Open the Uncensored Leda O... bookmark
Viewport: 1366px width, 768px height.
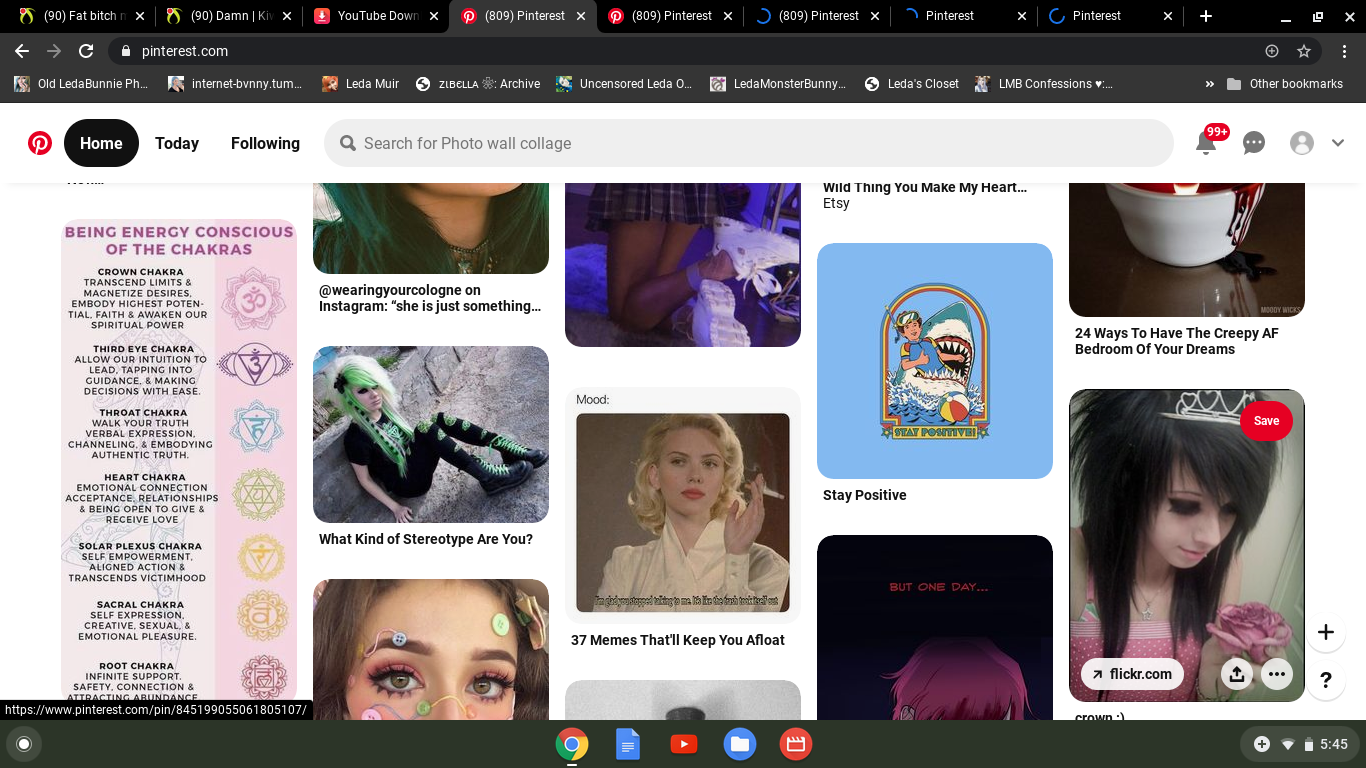pyautogui.click(x=625, y=84)
